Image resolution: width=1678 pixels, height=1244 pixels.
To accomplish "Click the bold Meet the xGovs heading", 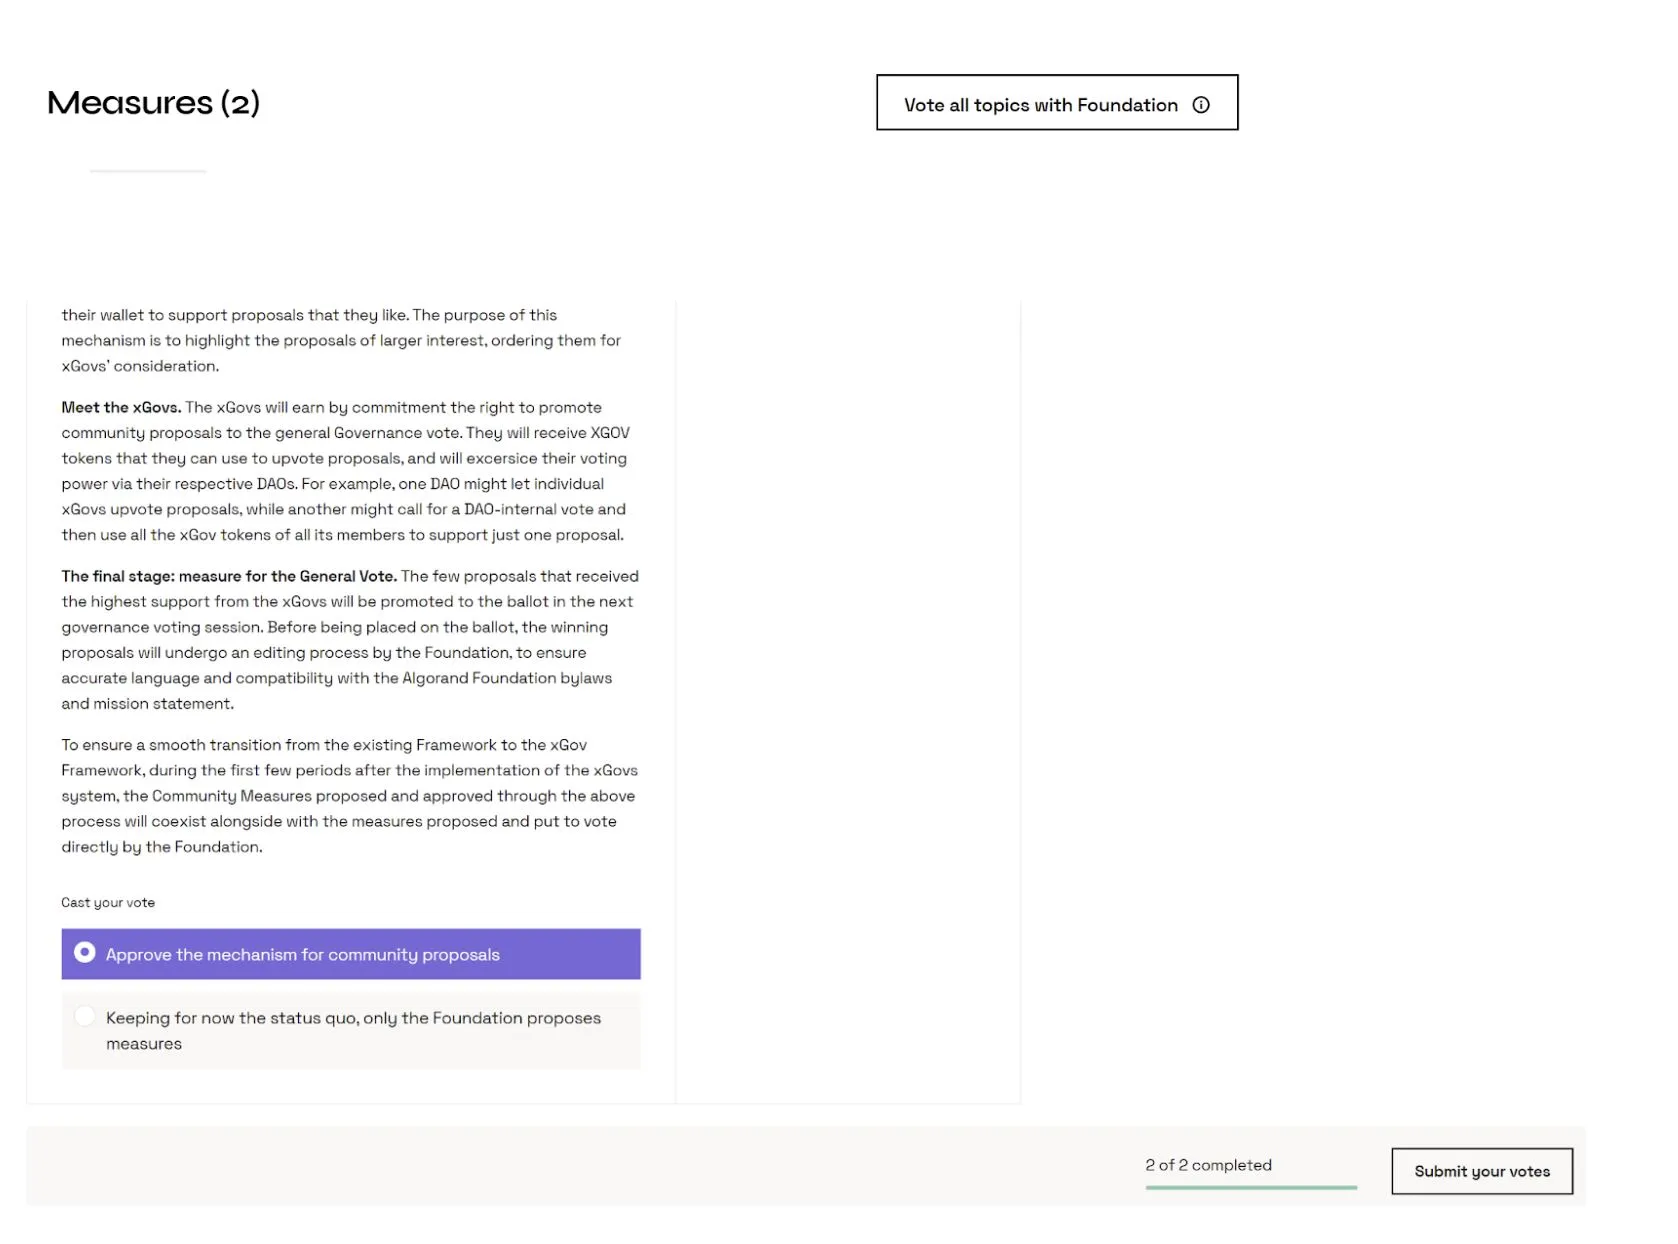I will (121, 407).
